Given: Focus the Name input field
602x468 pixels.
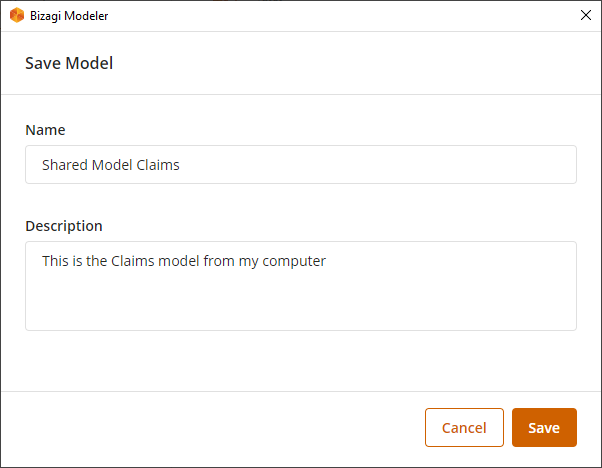Looking at the screenshot, I should (301, 164).
